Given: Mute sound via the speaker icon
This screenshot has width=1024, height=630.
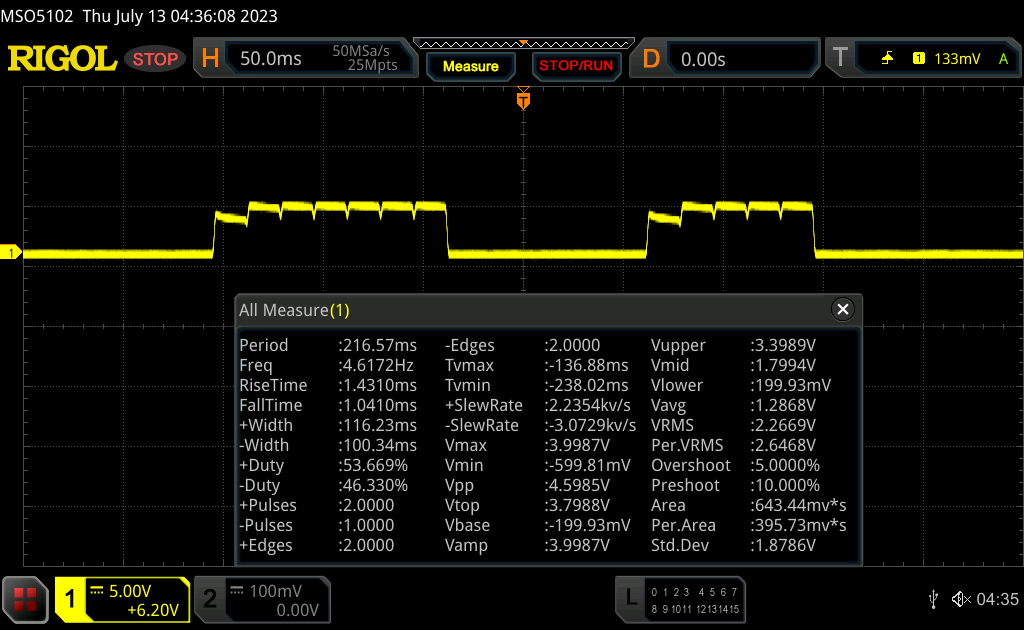Looking at the screenshot, I should 960,599.
